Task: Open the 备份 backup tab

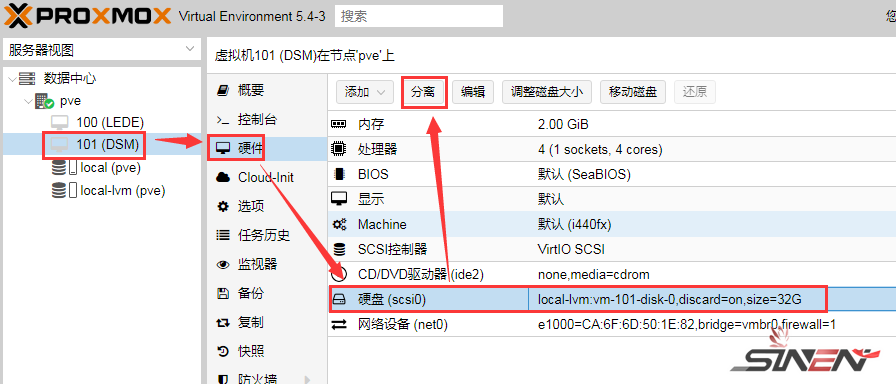Action: point(267,293)
